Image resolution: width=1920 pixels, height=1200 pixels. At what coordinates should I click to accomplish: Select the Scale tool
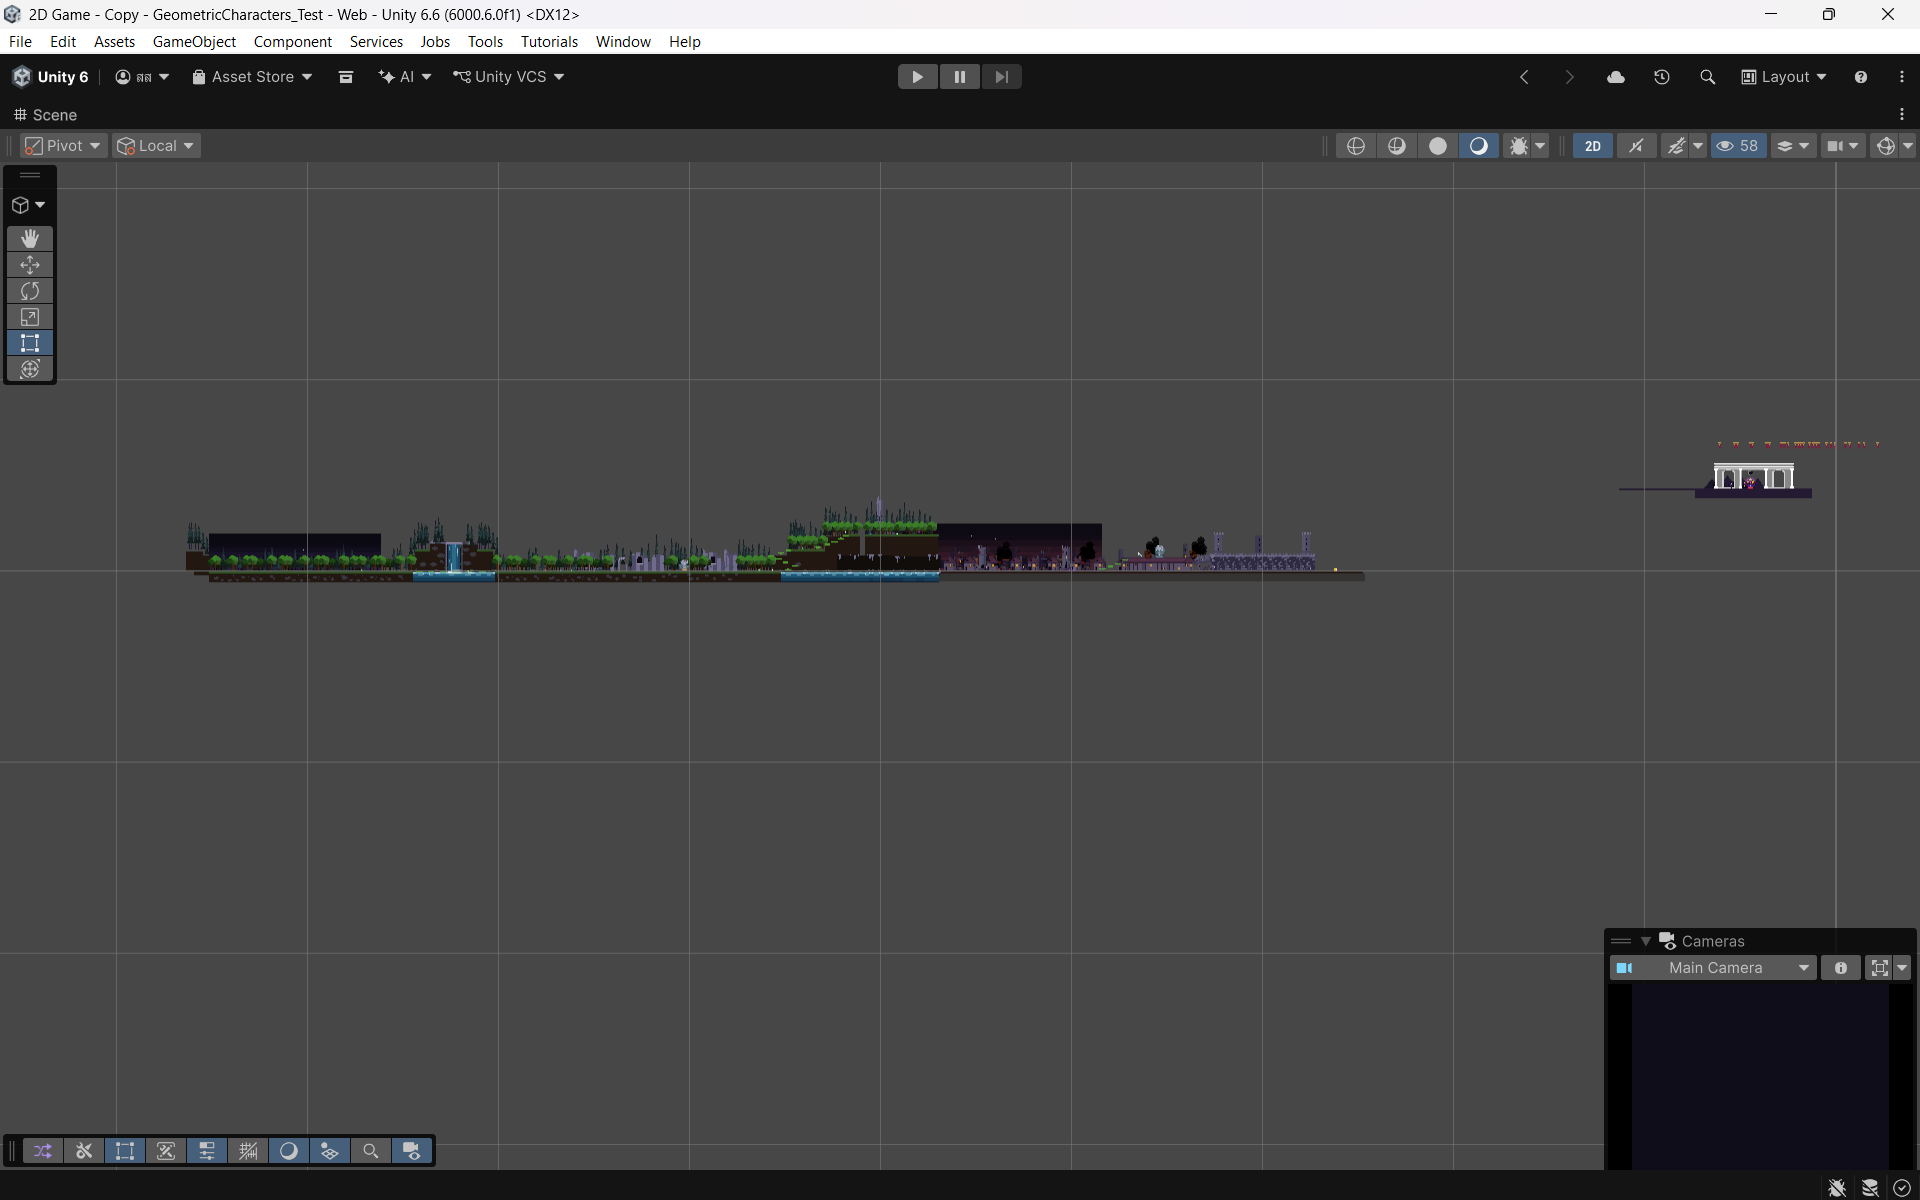click(30, 317)
